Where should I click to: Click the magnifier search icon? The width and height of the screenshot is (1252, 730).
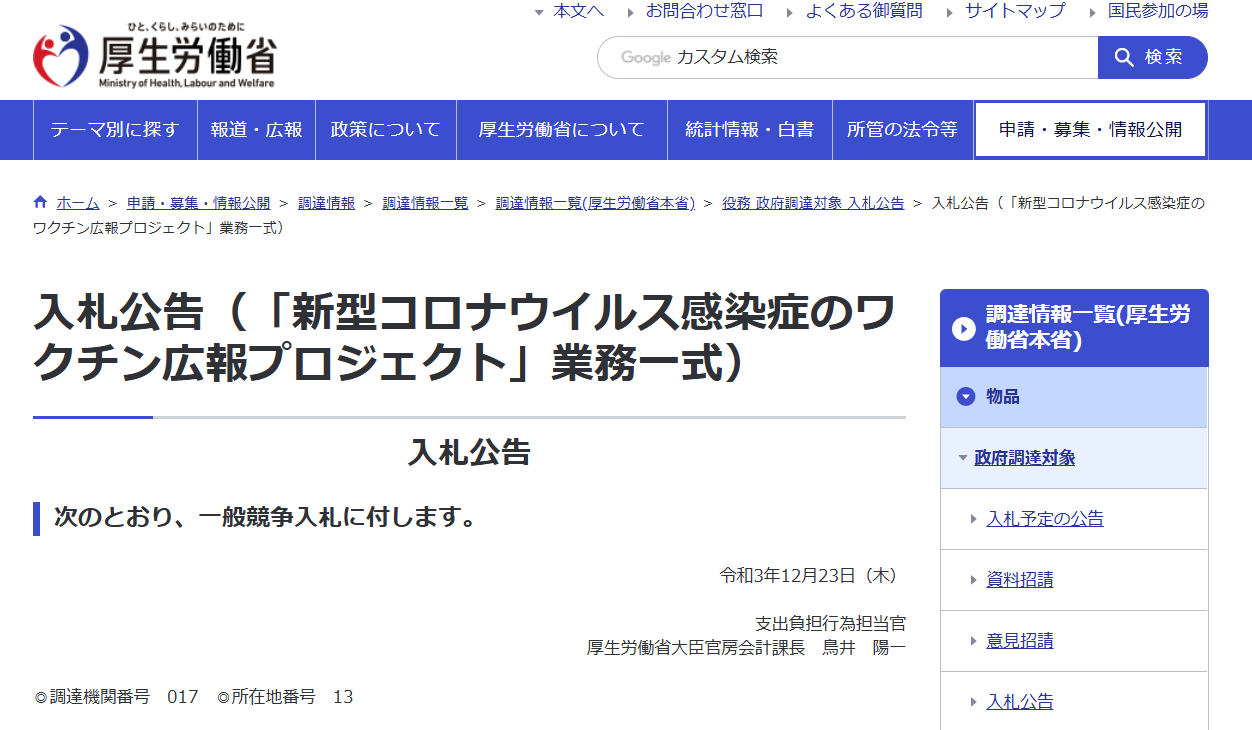1124,57
